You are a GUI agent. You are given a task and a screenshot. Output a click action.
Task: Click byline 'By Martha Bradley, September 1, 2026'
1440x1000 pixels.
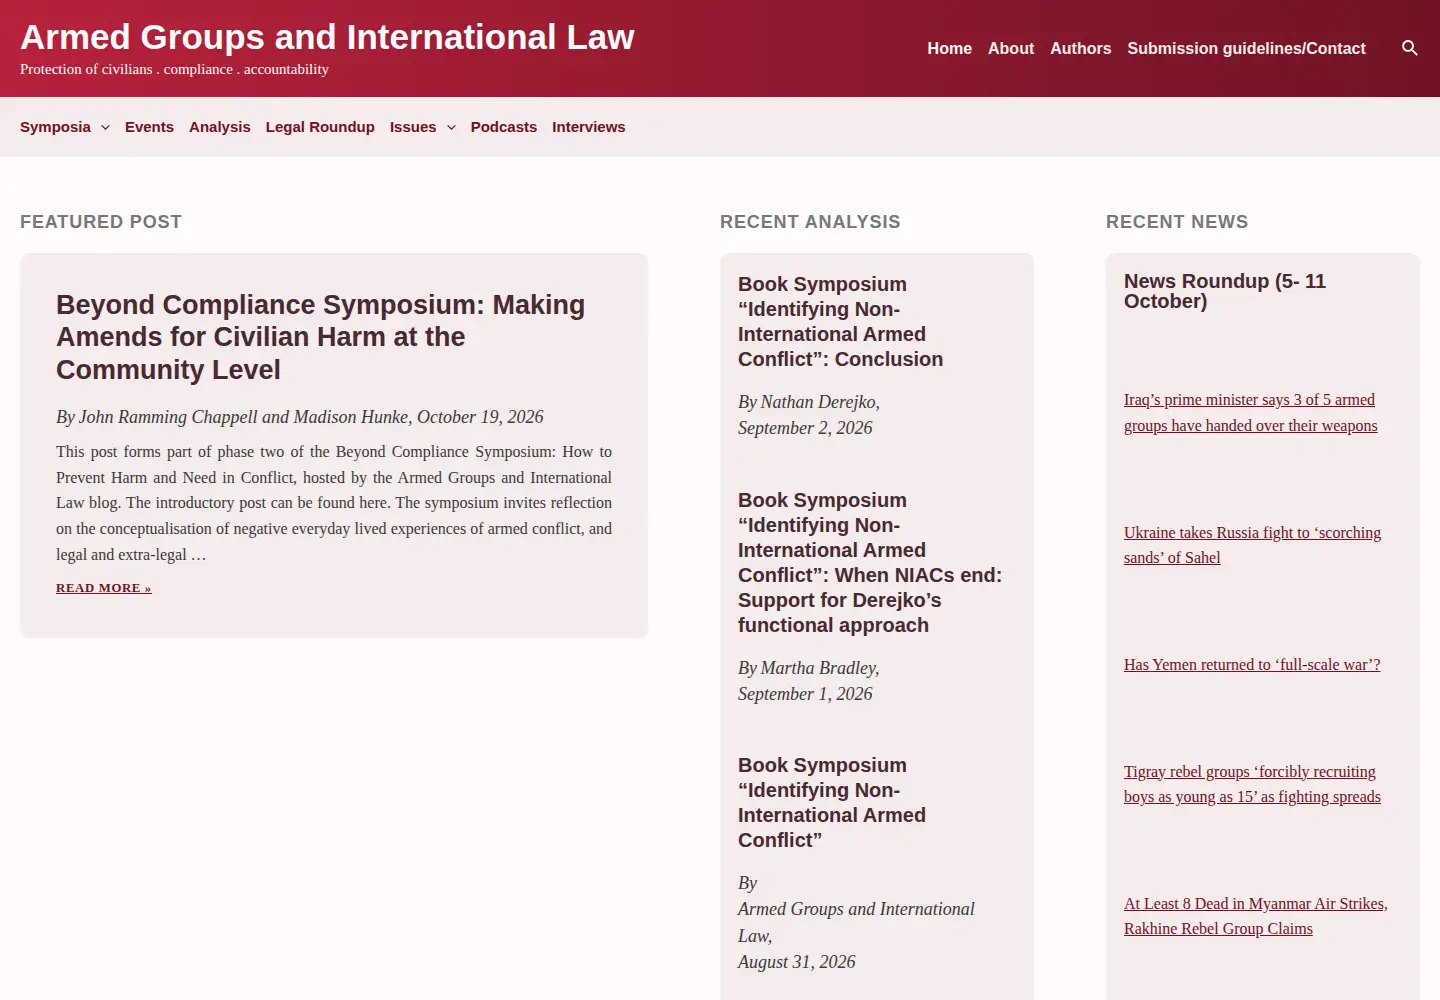click(x=809, y=681)
